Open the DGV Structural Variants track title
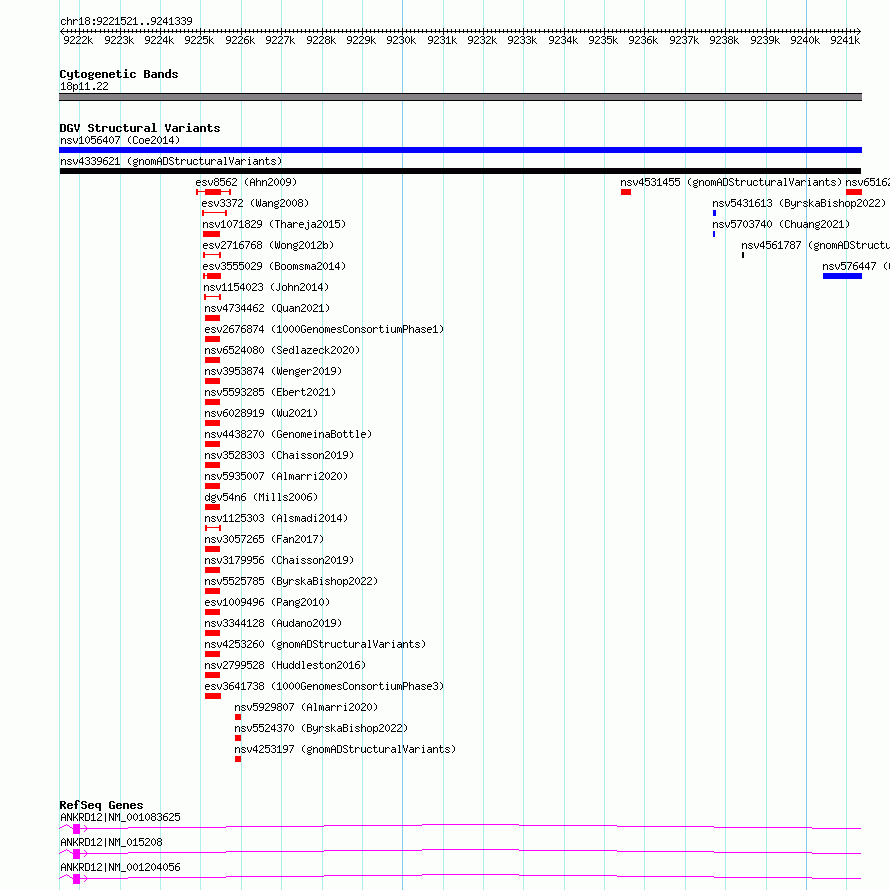The height and width of the screenshot is (890, 890). pyautogui.click(x=140, y=128)
